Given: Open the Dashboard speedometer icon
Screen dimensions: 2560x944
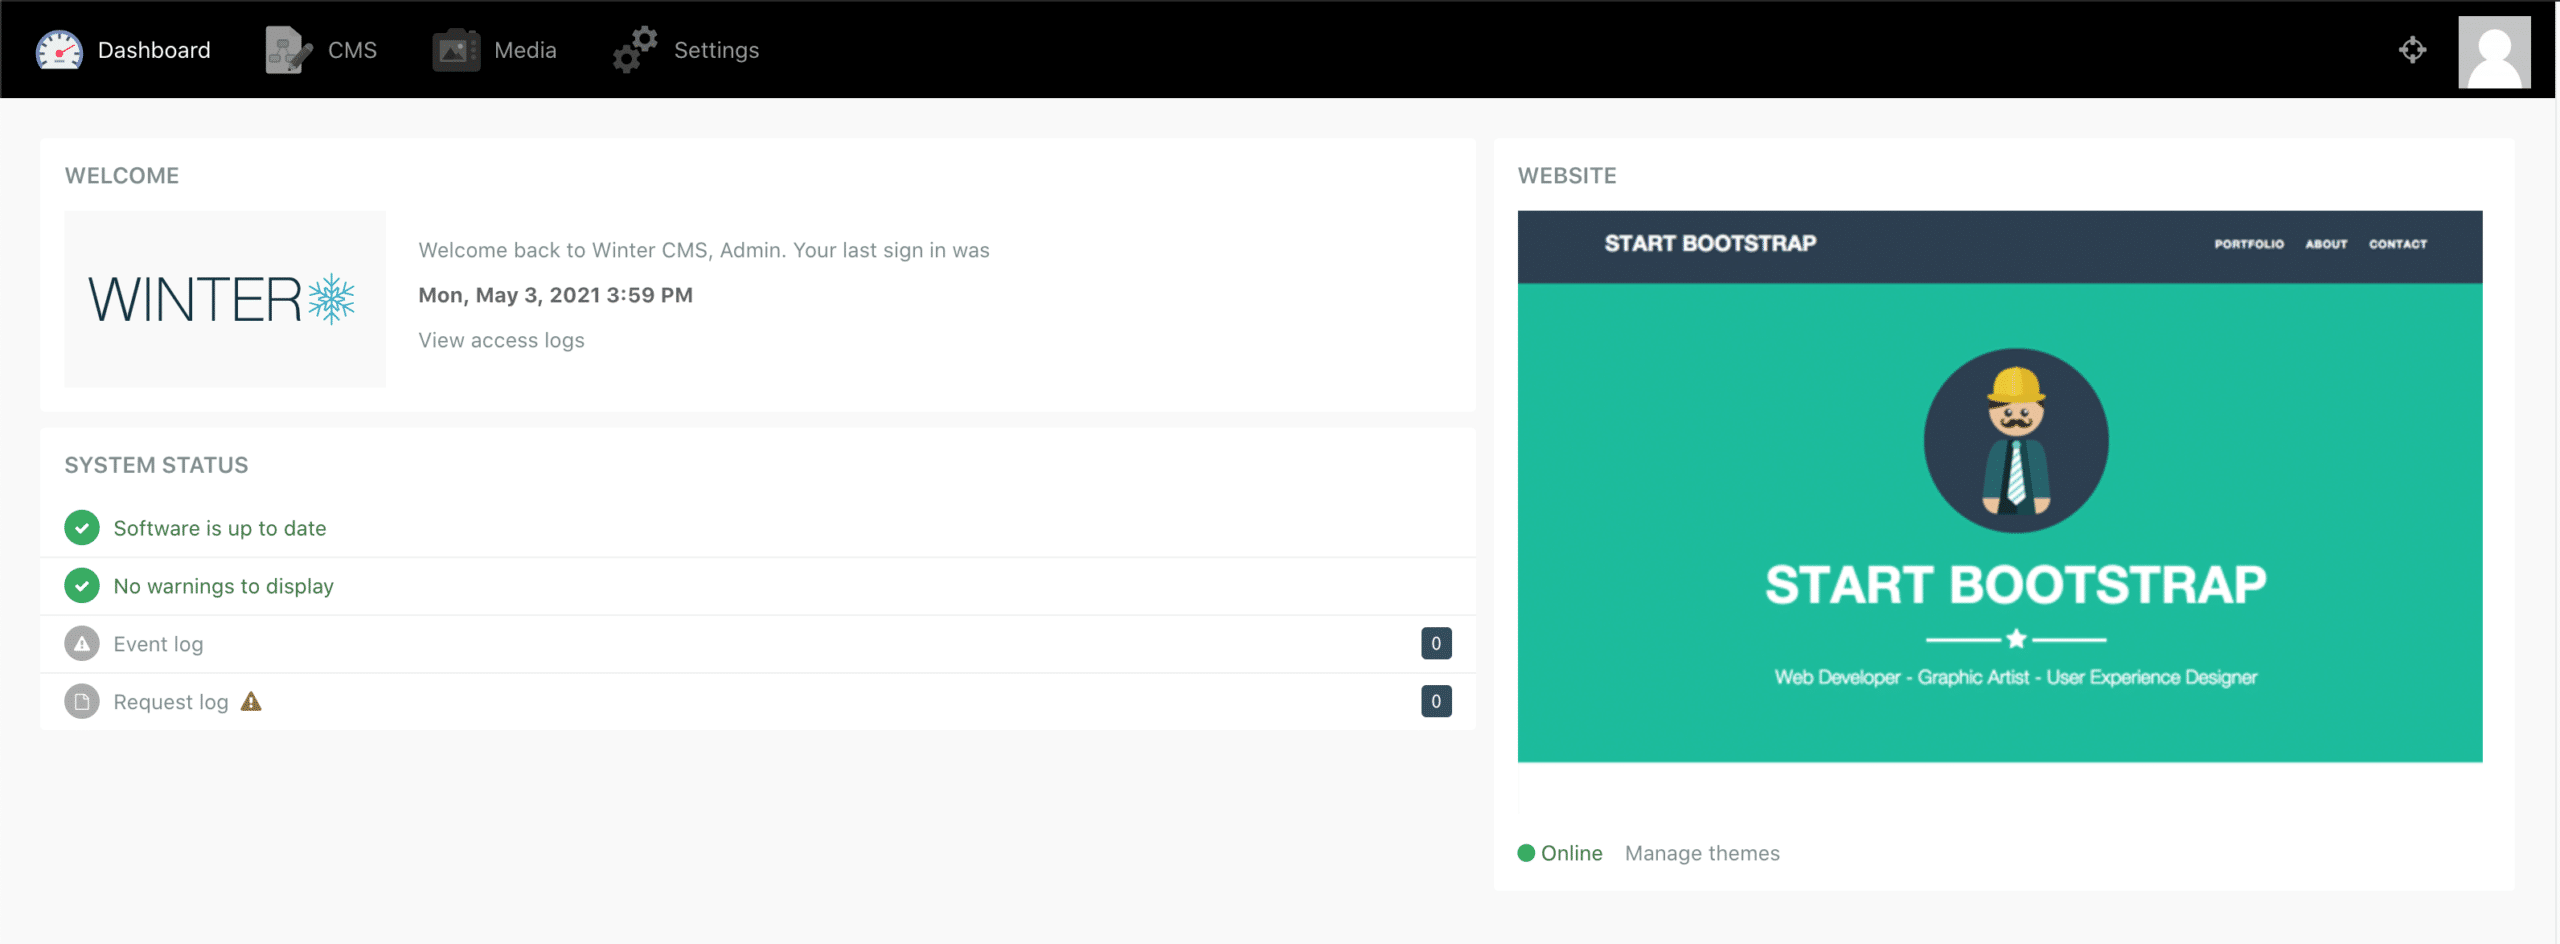Looking at the screenshot, I should 58,49.
